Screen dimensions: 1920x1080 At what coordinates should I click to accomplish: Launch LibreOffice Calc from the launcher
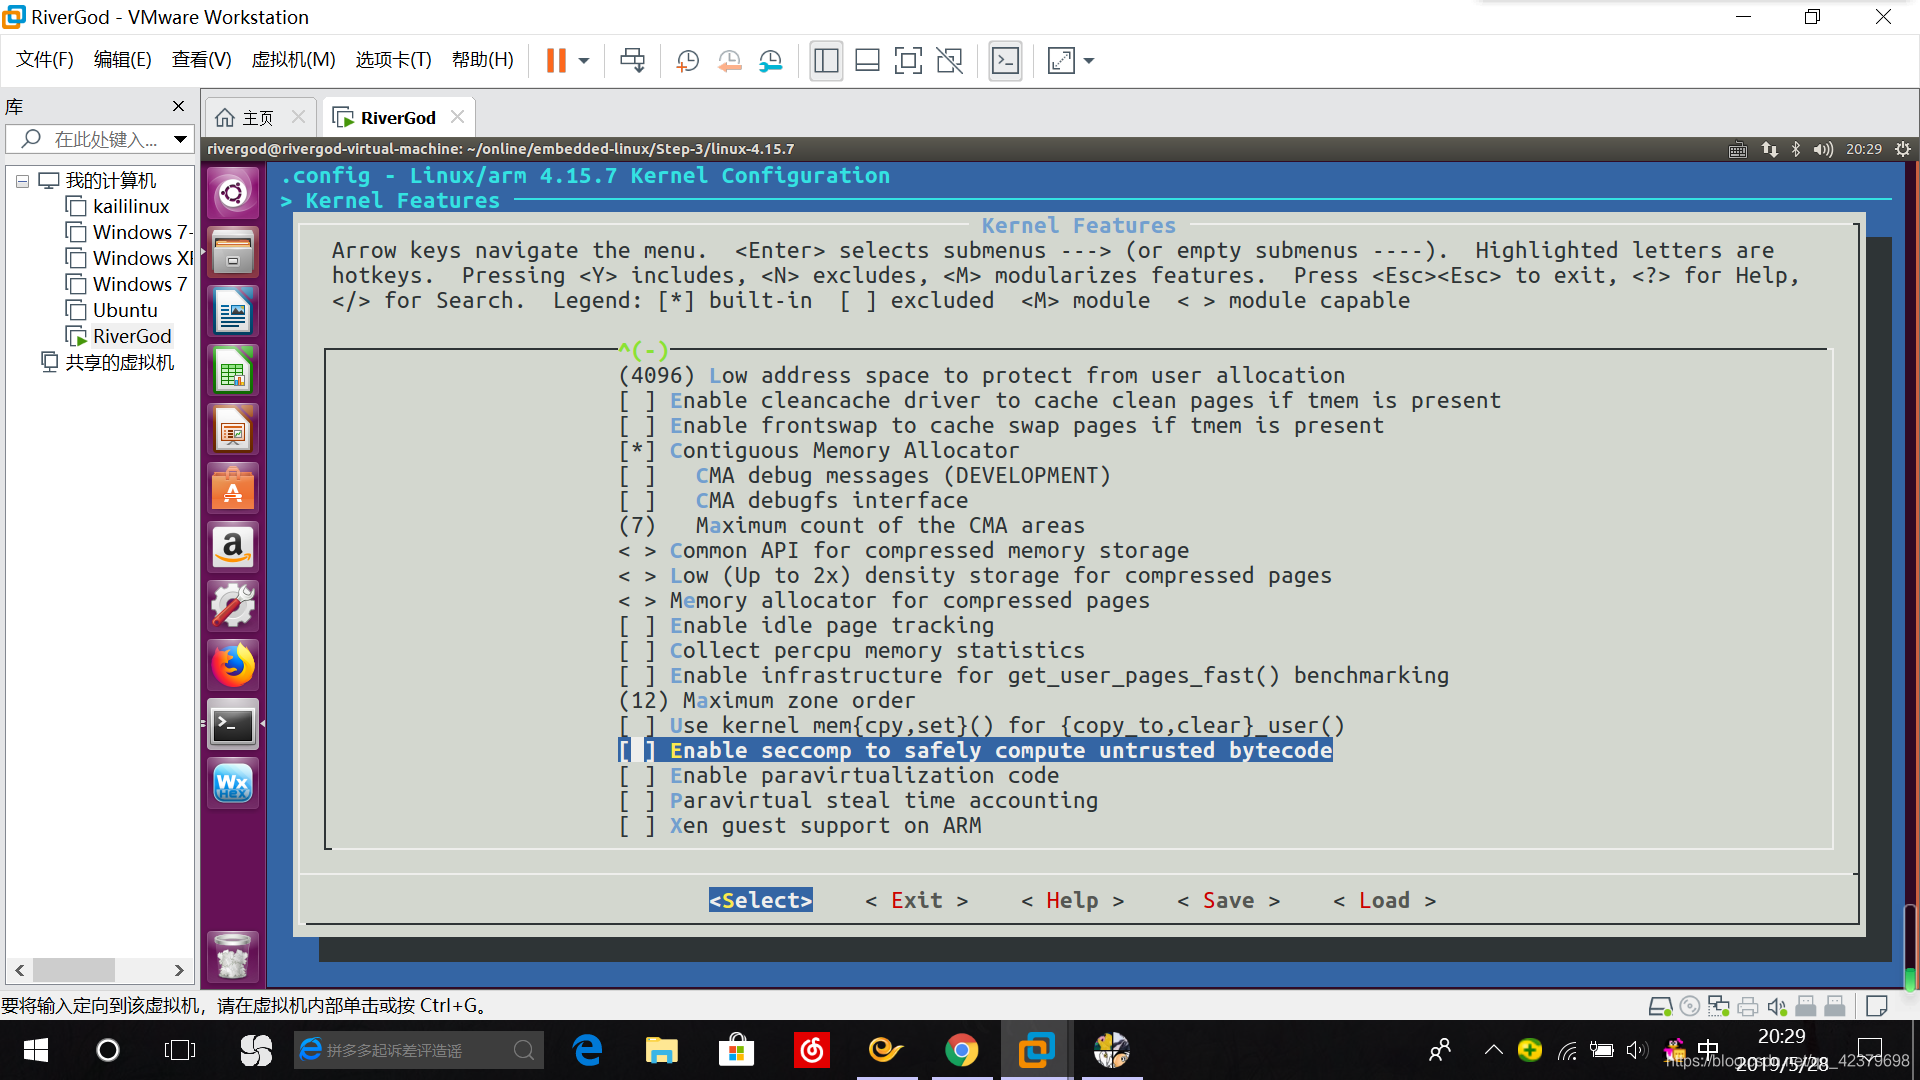tap(233, 370)
